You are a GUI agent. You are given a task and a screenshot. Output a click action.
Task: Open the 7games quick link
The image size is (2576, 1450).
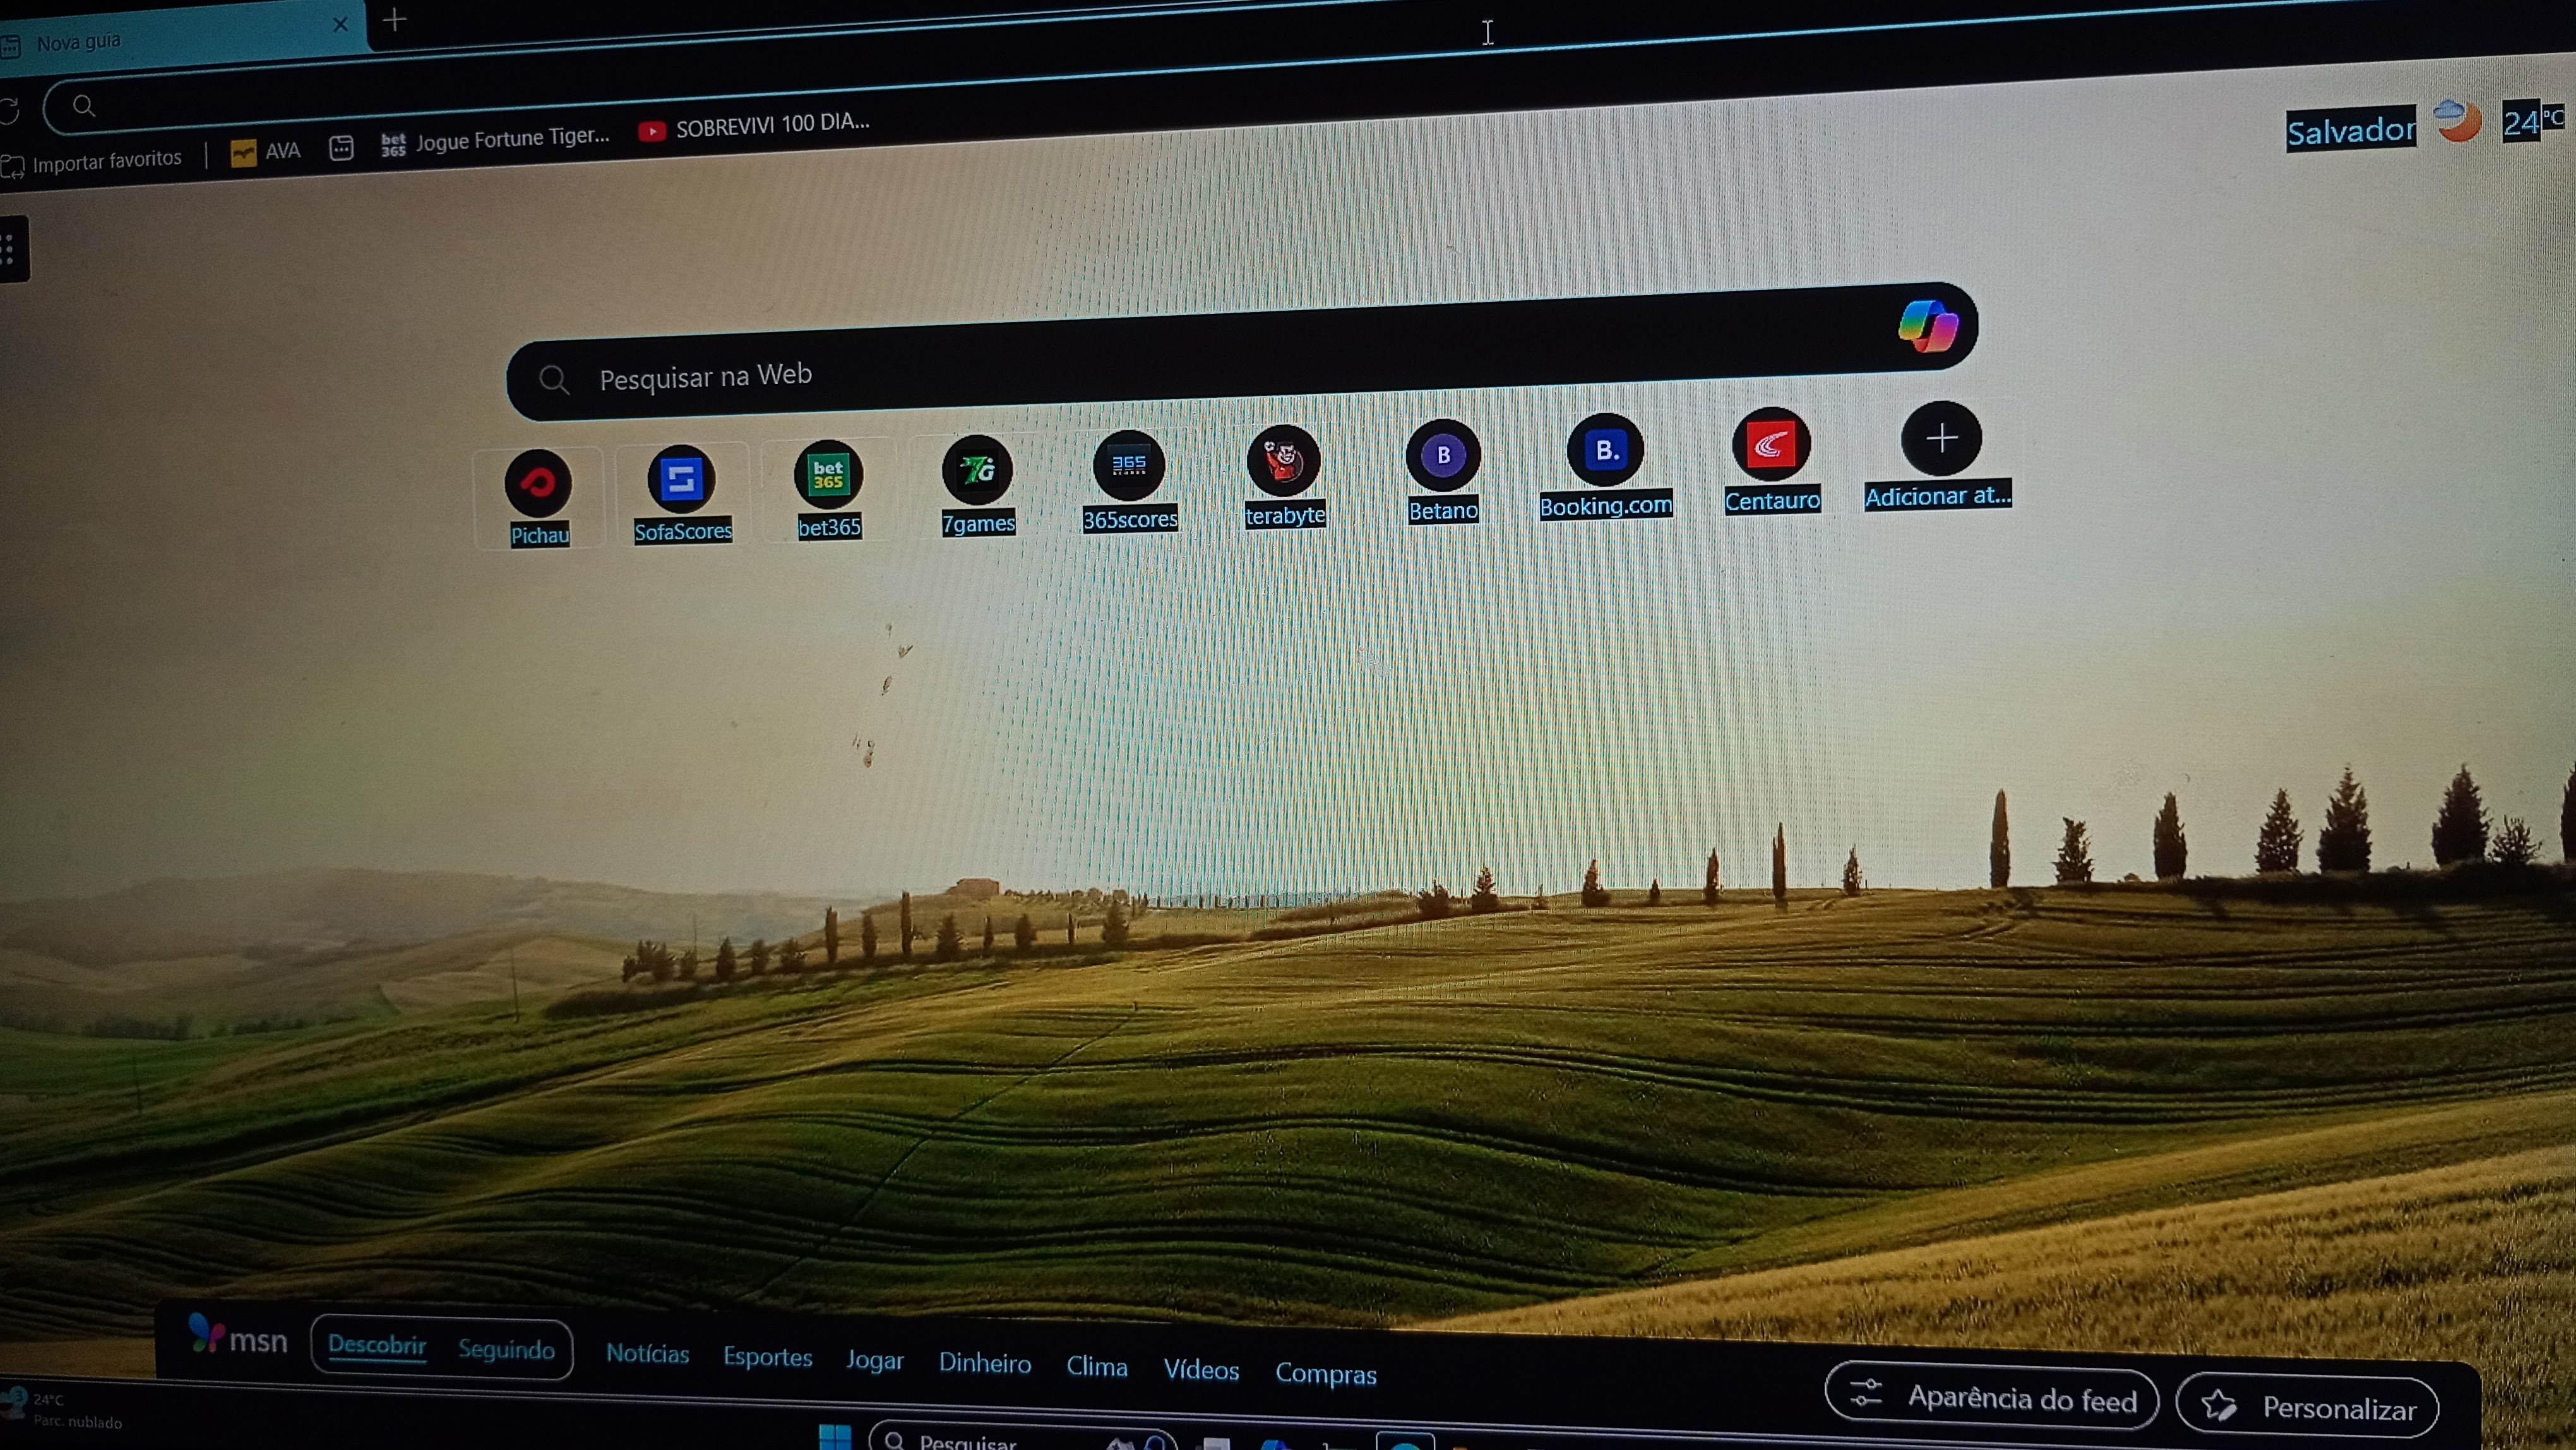[x=977, y=486]
